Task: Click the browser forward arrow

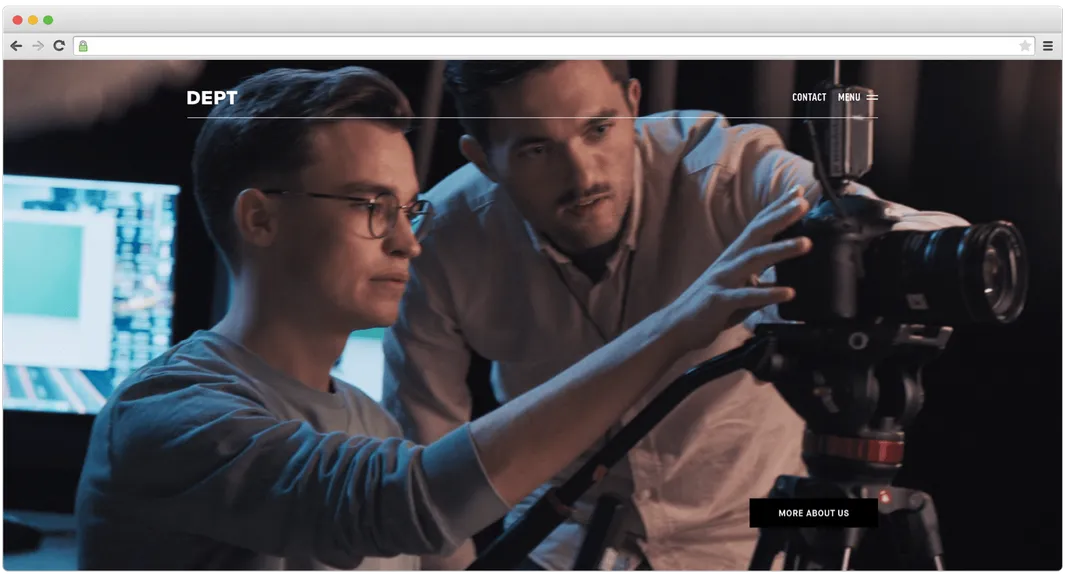Action: pos(38,46)
